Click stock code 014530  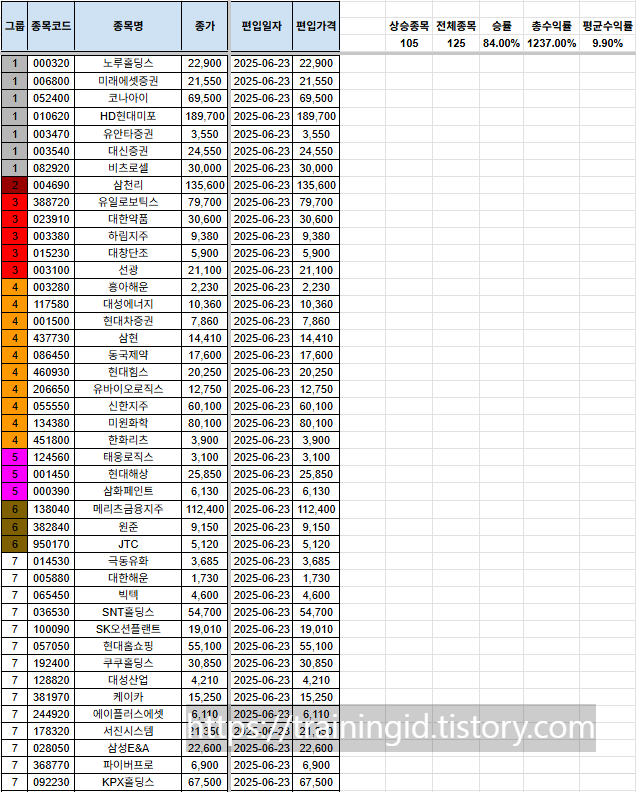tap(51, 561)
